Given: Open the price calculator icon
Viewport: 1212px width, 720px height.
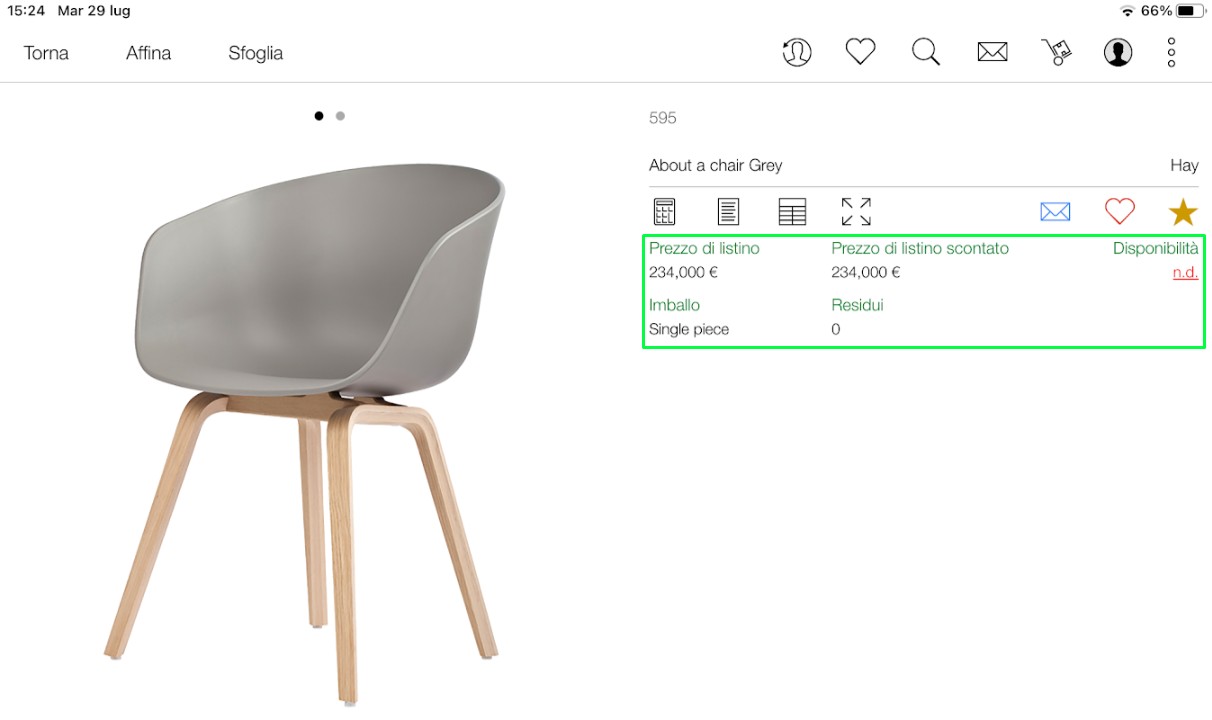Looking at the screenshot, I should 664,212.
